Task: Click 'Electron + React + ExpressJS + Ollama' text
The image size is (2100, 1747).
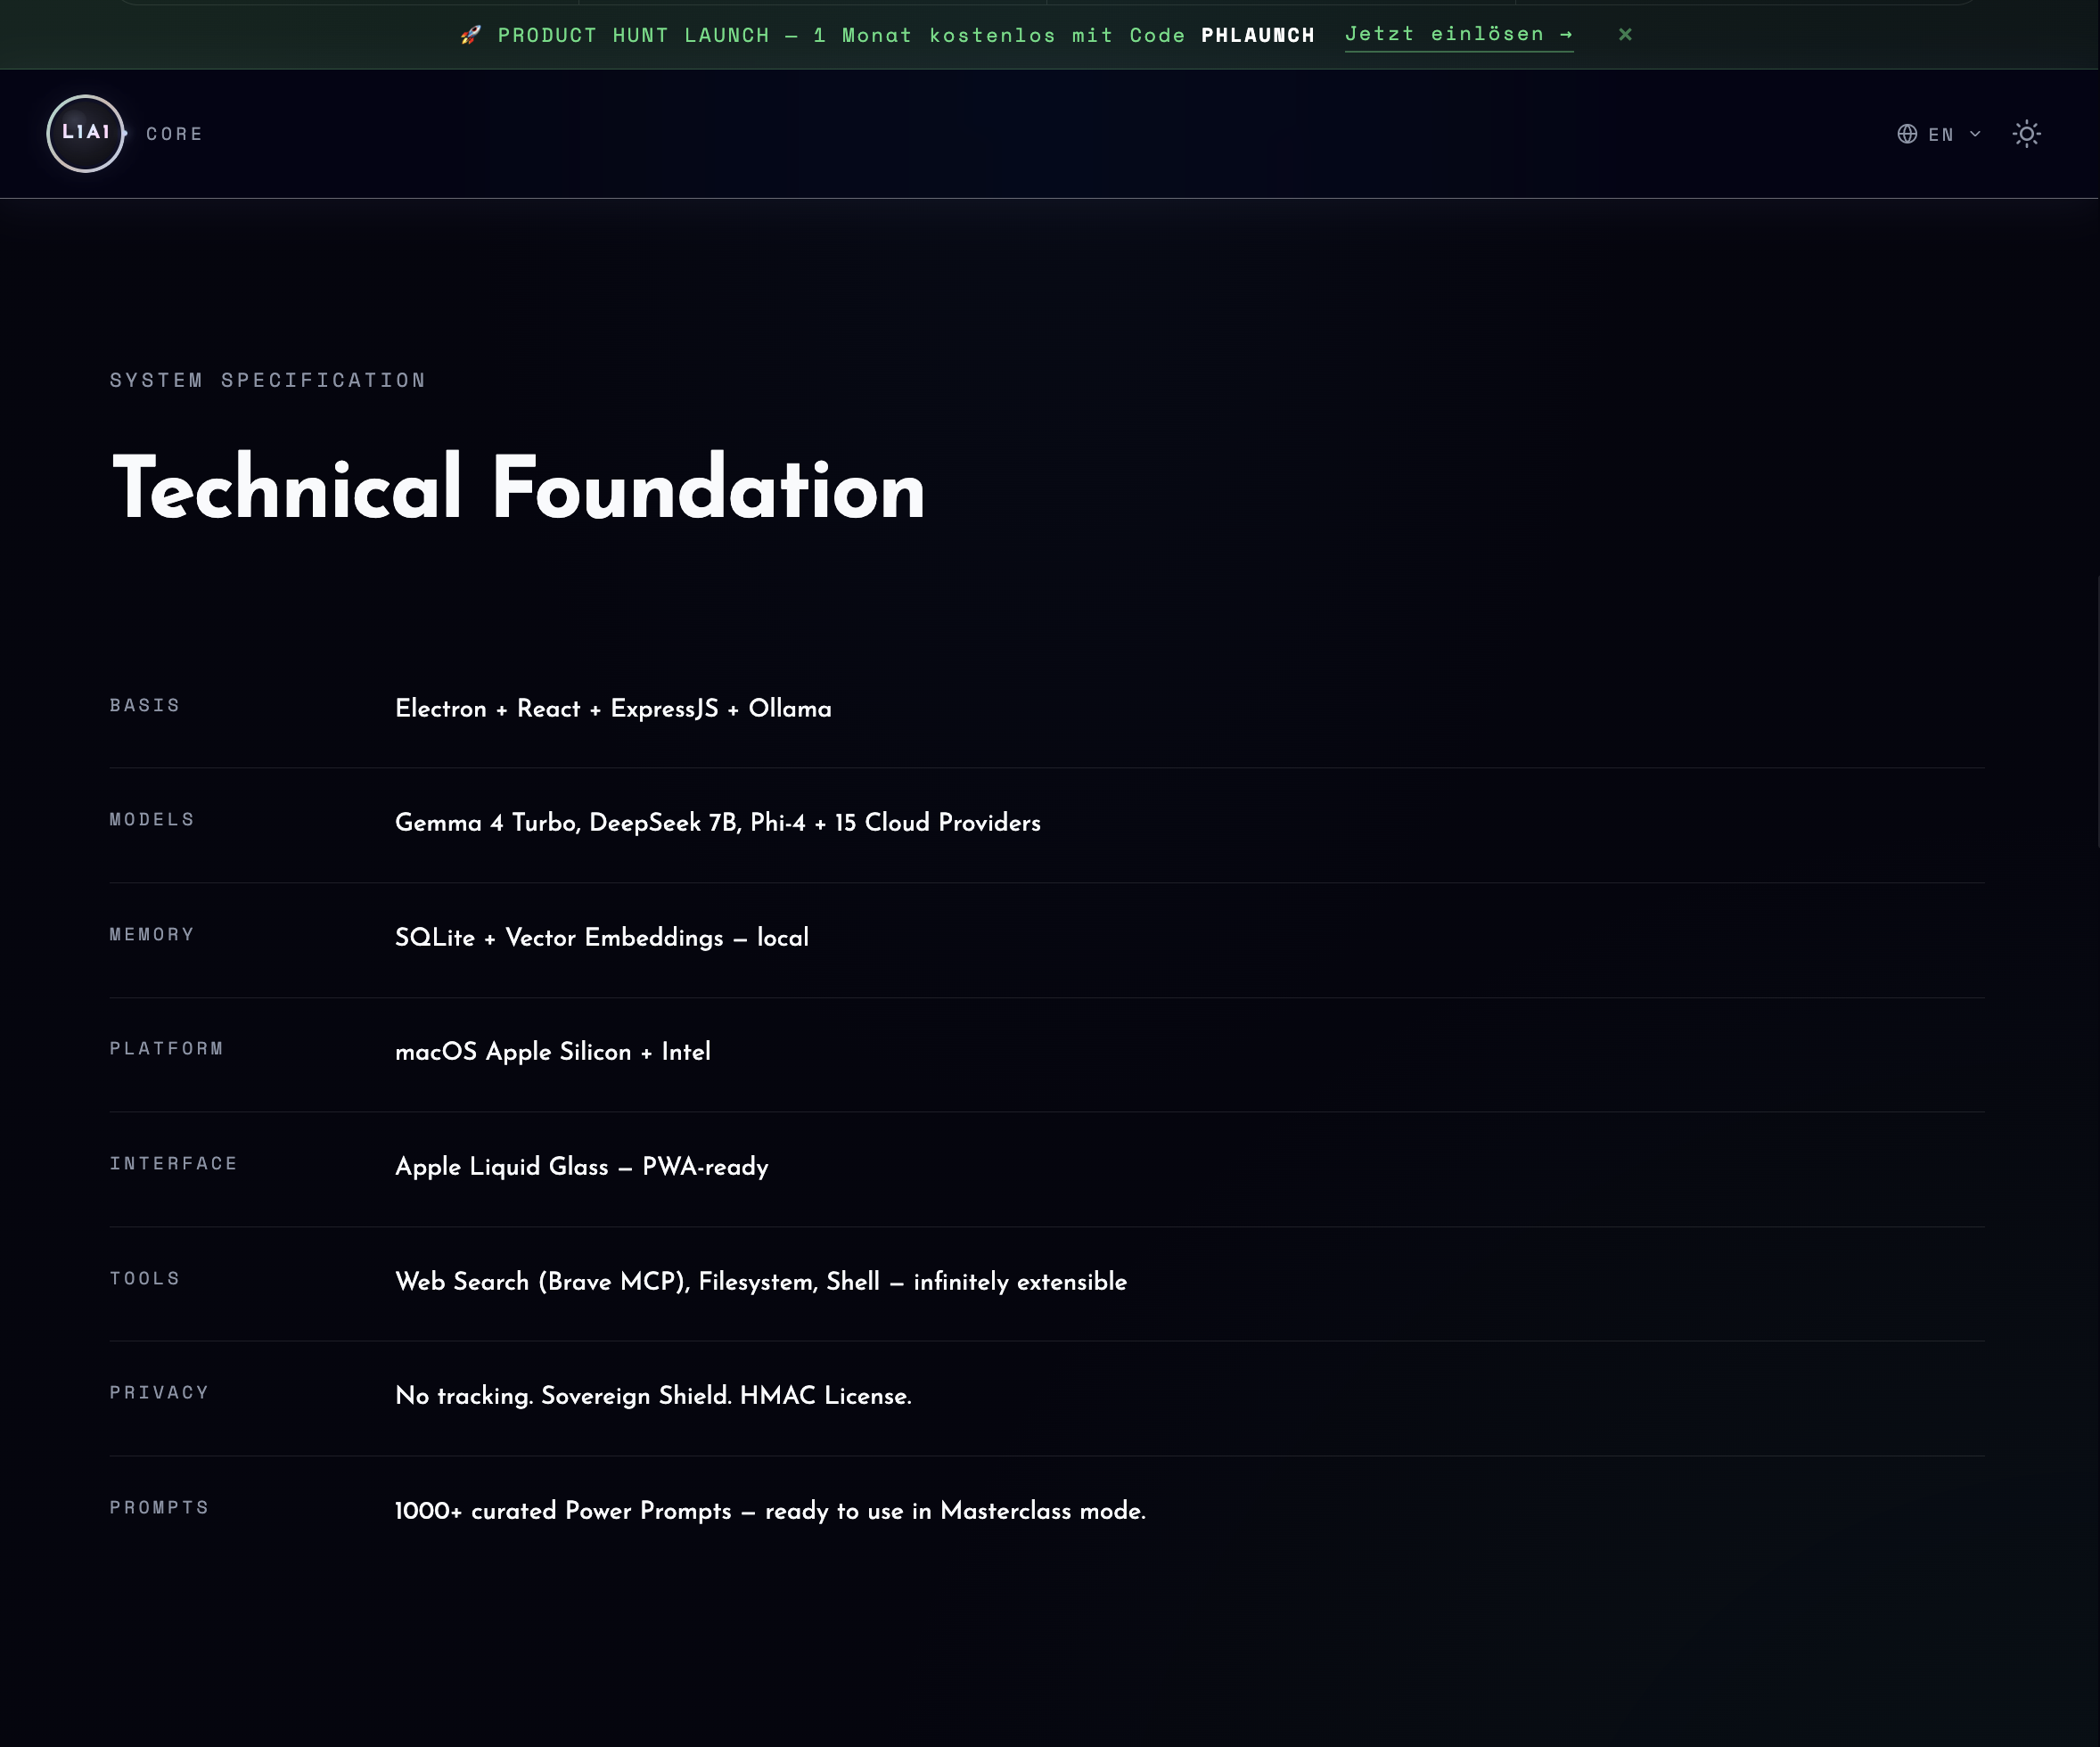Action: pyautogui.click(x=613, y=708)
